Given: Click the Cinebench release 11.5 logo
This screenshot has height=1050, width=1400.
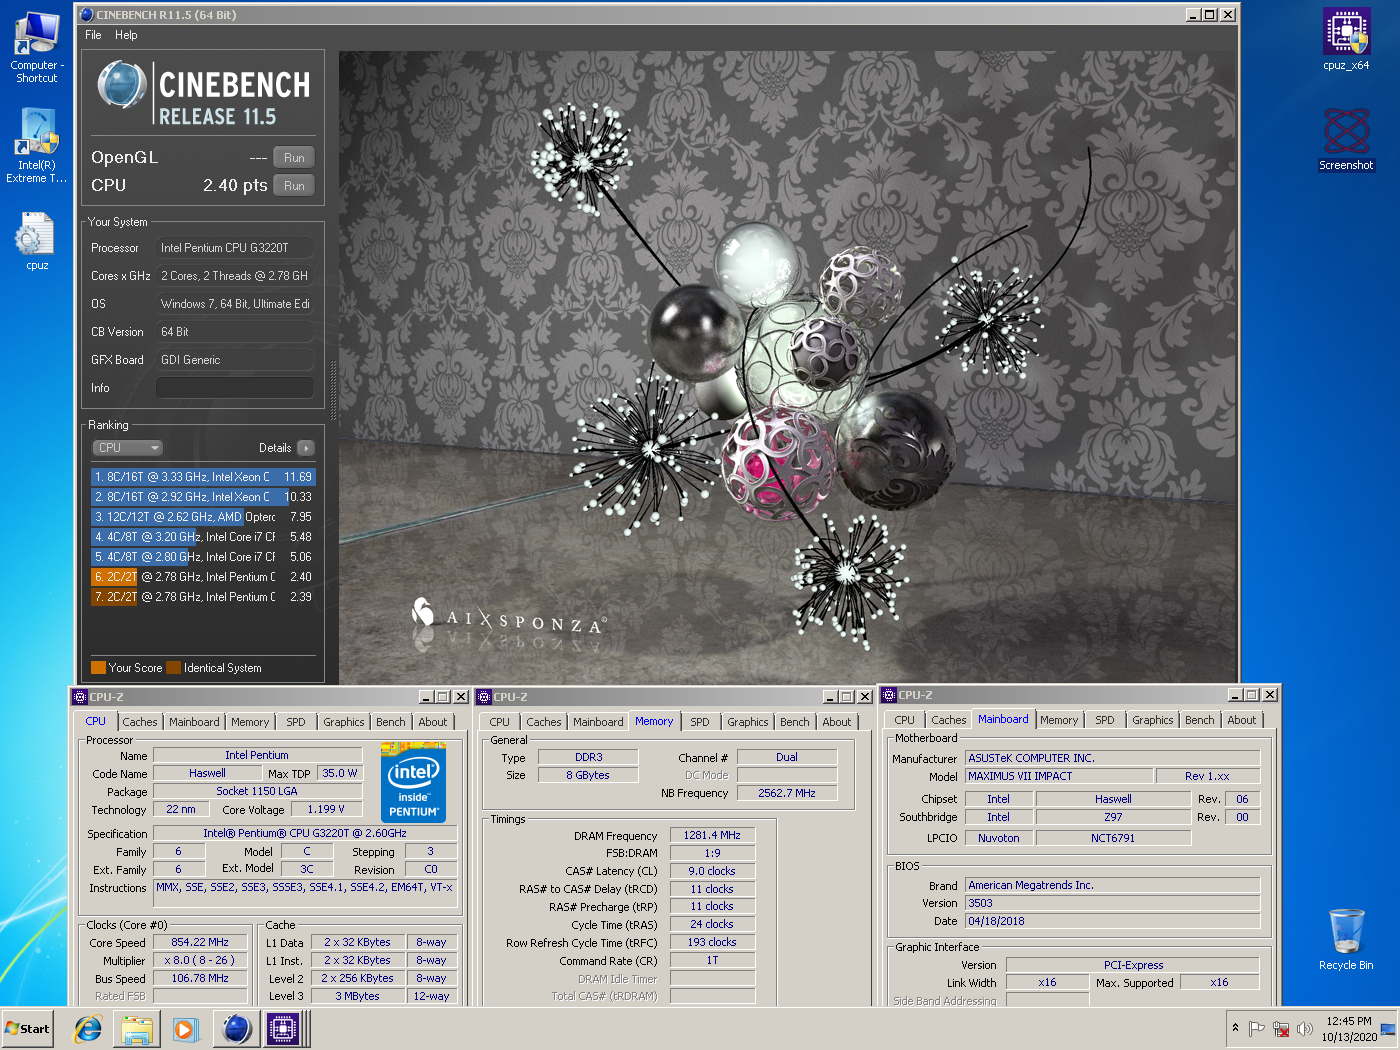Looking at the screenshot, I should coord(204,93).
